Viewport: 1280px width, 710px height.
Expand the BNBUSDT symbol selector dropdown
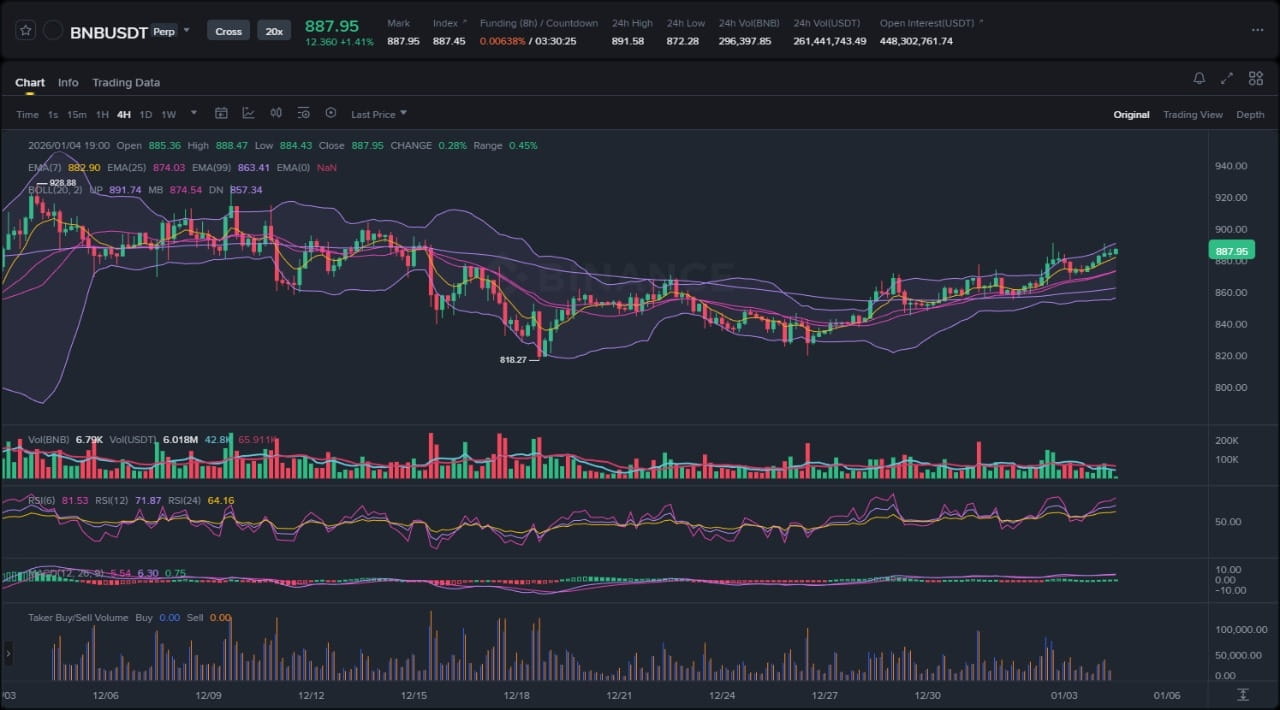coord(186,30)
